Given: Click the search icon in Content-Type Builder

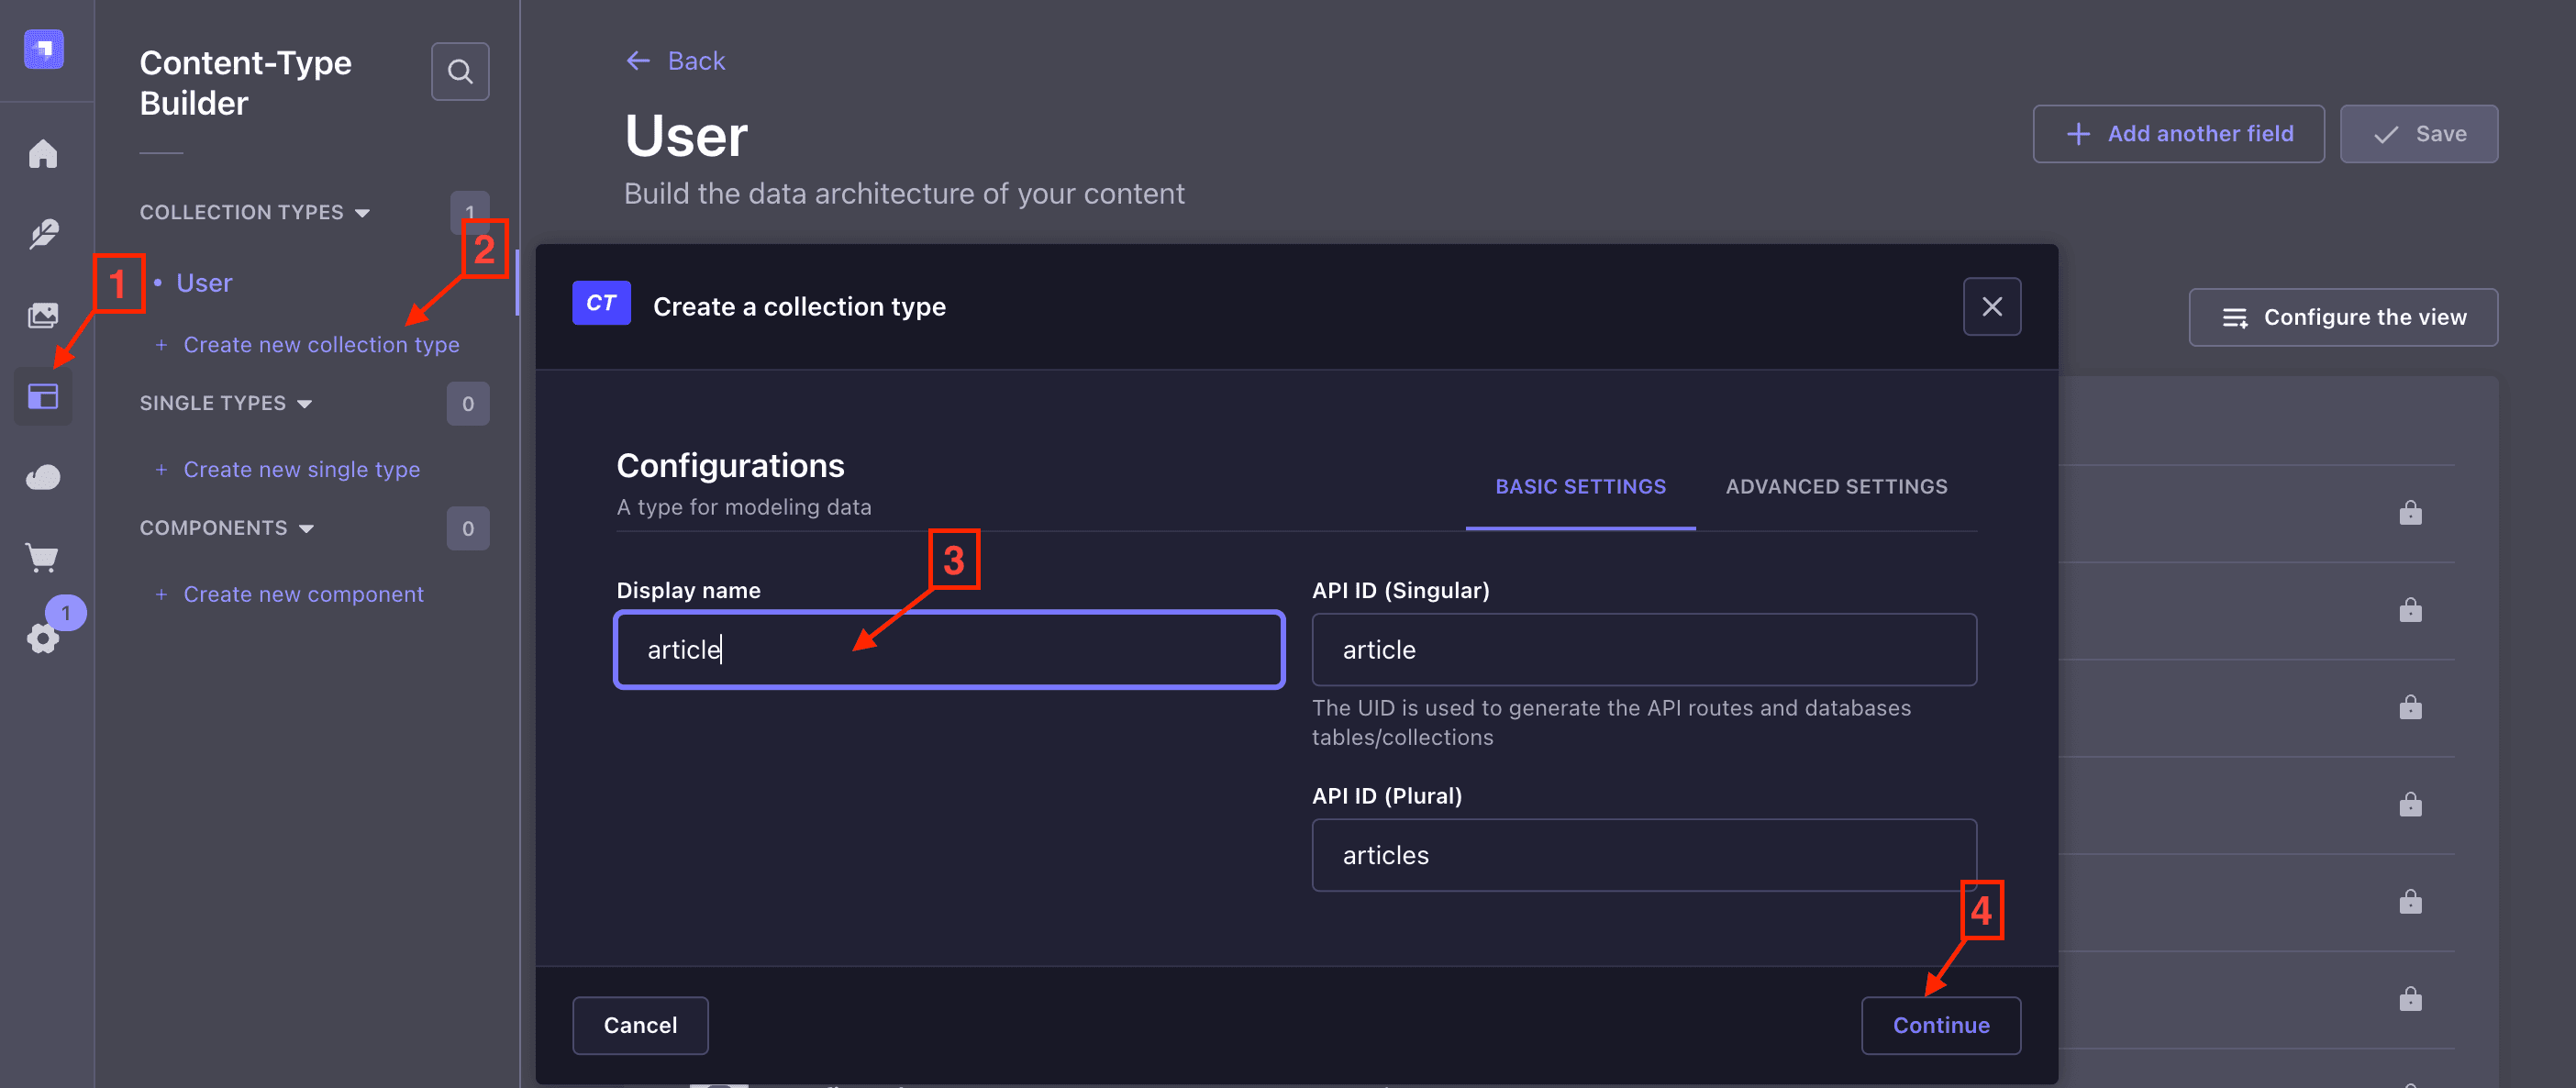Looking at the screenshot, I should [460, 71].
